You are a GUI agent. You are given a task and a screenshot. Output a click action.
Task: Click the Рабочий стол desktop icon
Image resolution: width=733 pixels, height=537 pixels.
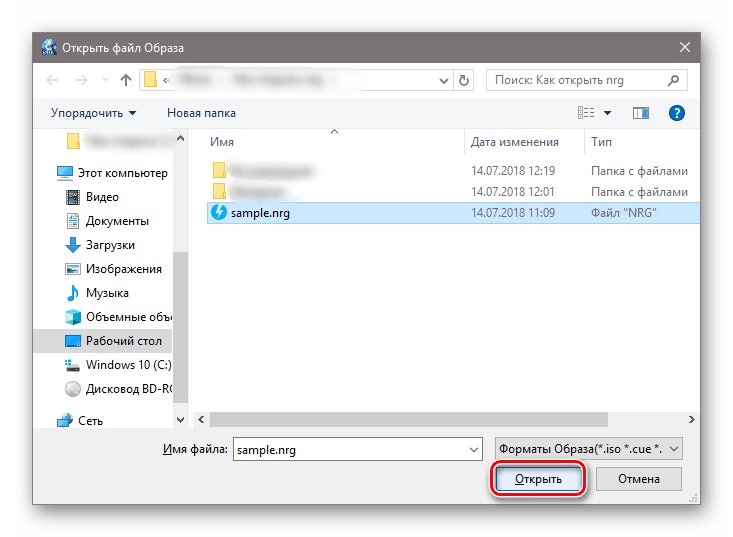point(72,341)
